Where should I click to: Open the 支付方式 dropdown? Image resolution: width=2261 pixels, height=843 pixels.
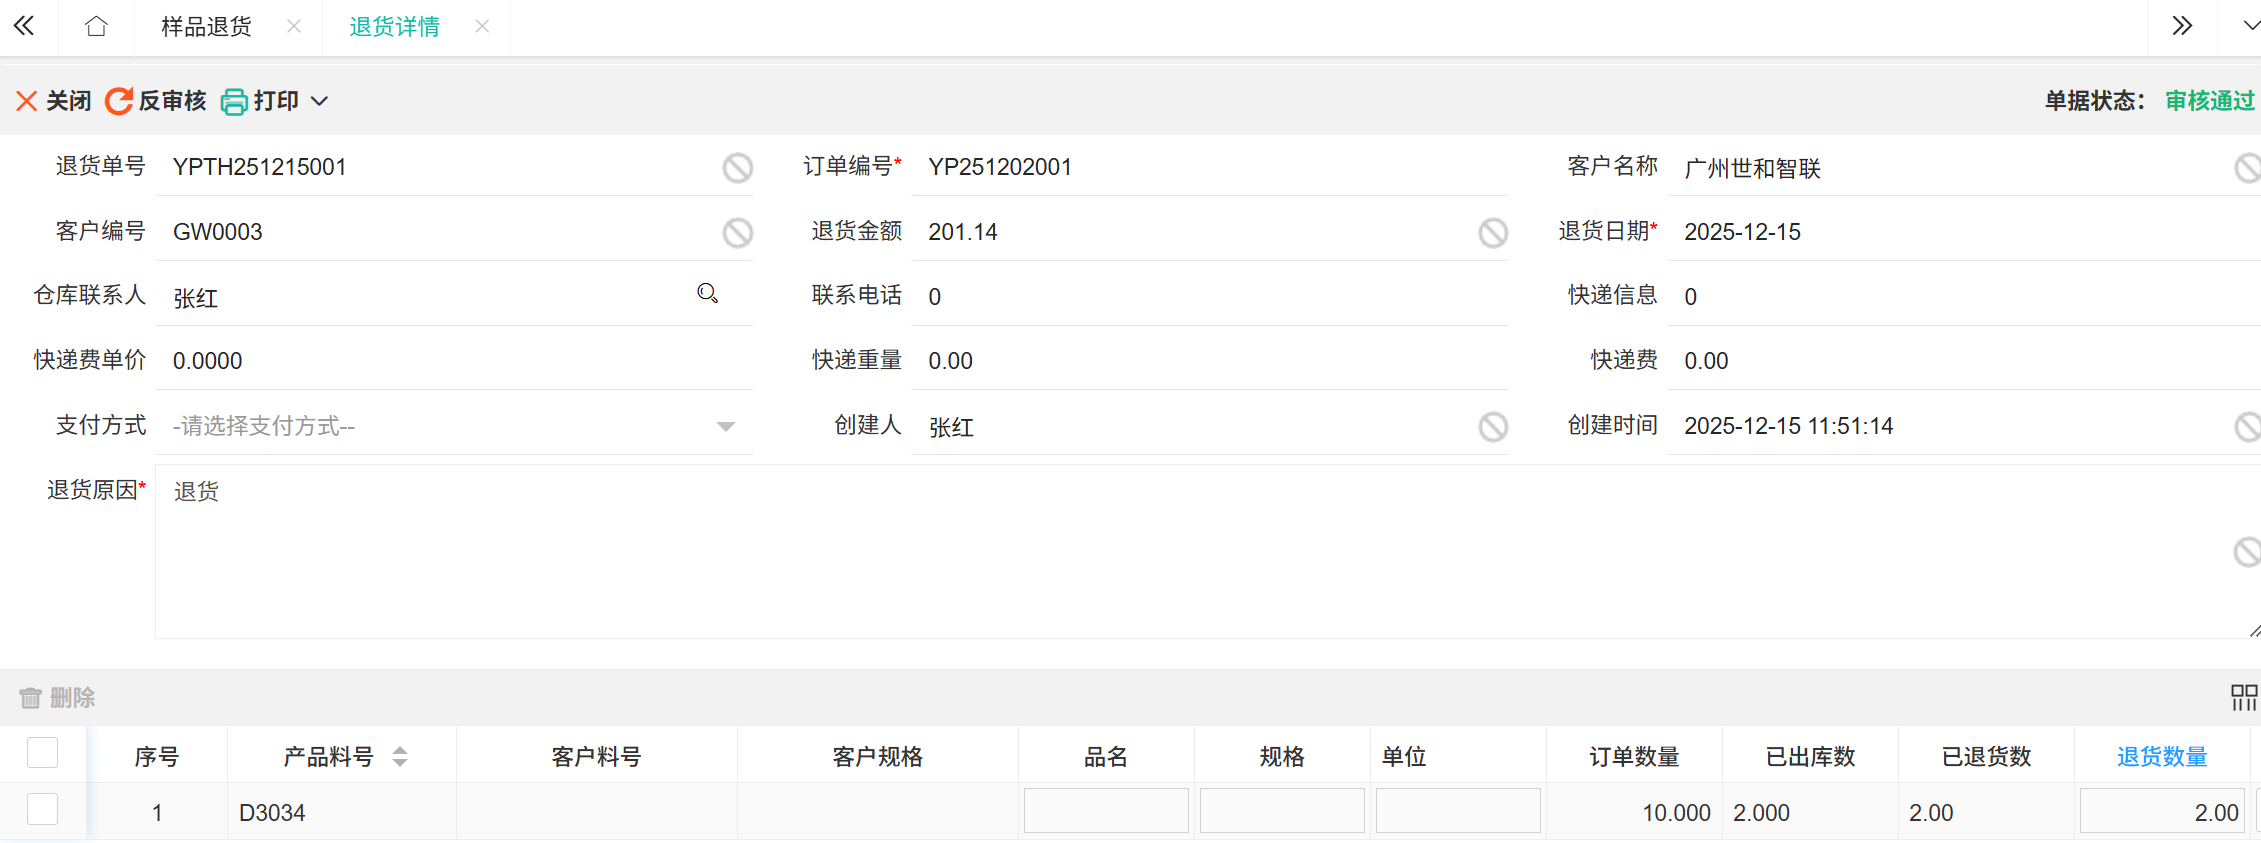pyautogui.click(x=455, y=426)
